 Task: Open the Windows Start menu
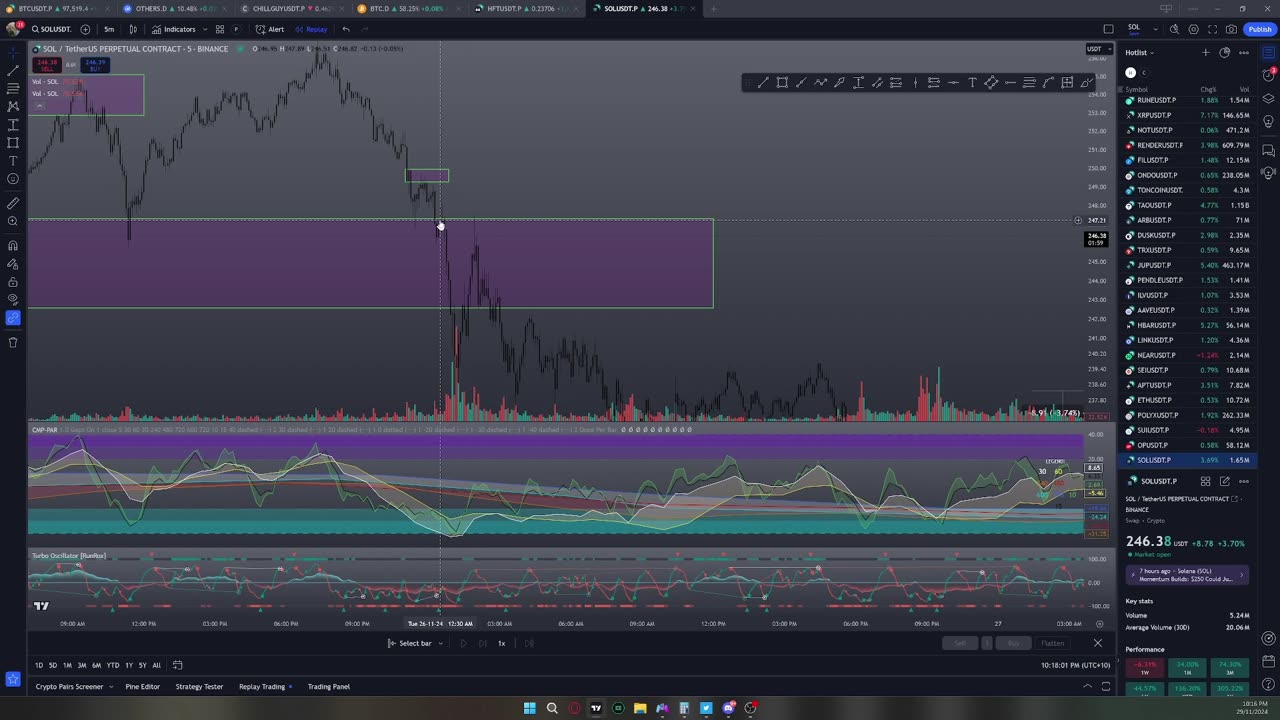point(530,709)
